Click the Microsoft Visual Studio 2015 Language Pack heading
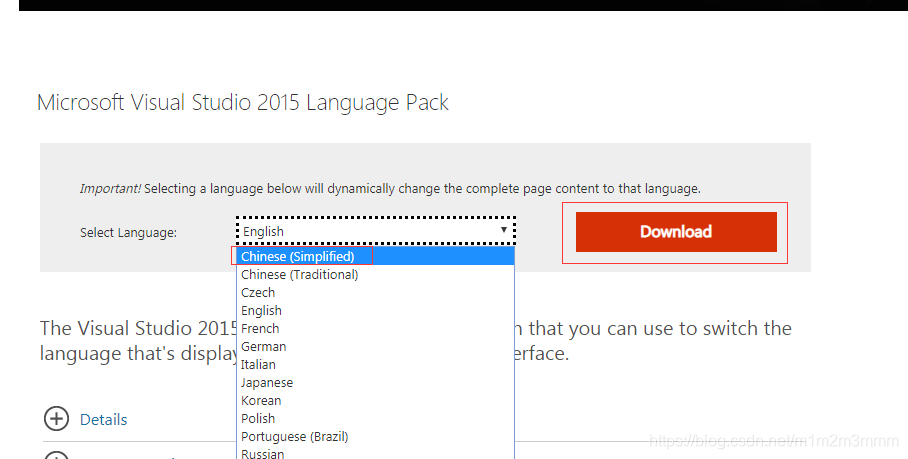Image resolution: width=908 pixels, height=459 pixels. [243, 102]
